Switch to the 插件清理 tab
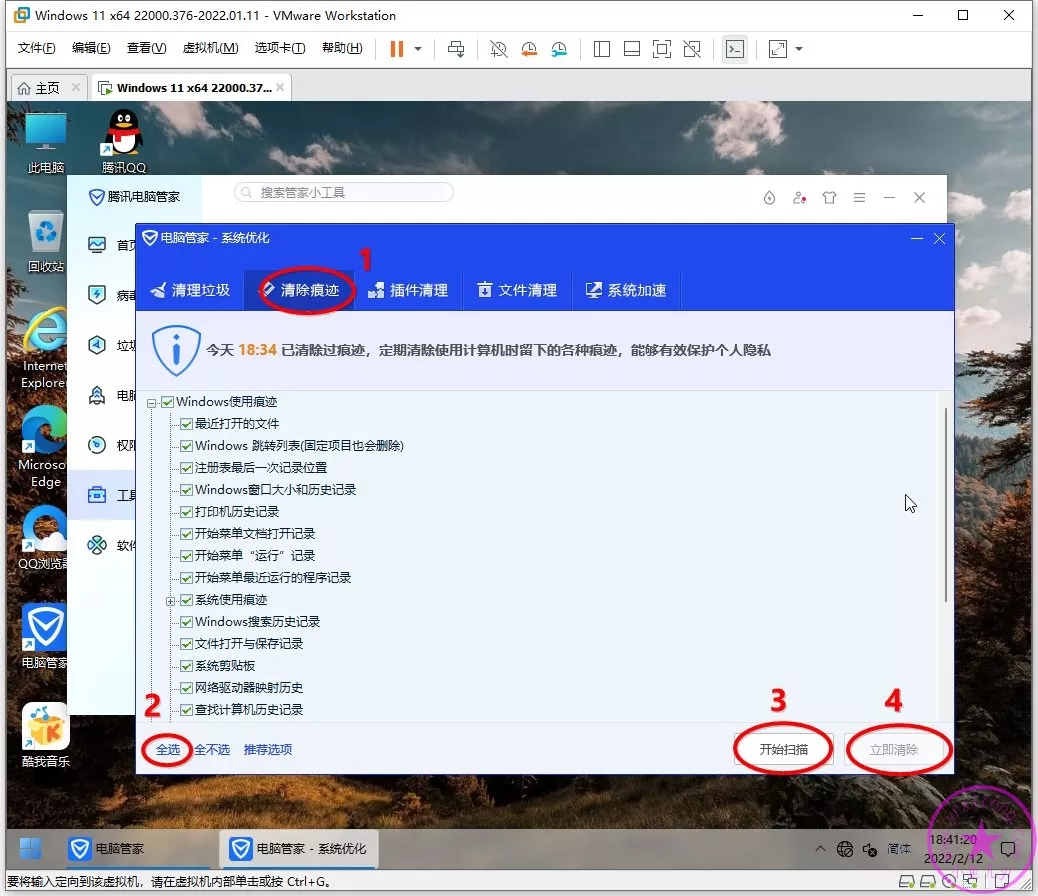1038x896 pixels. coord(408,290)
